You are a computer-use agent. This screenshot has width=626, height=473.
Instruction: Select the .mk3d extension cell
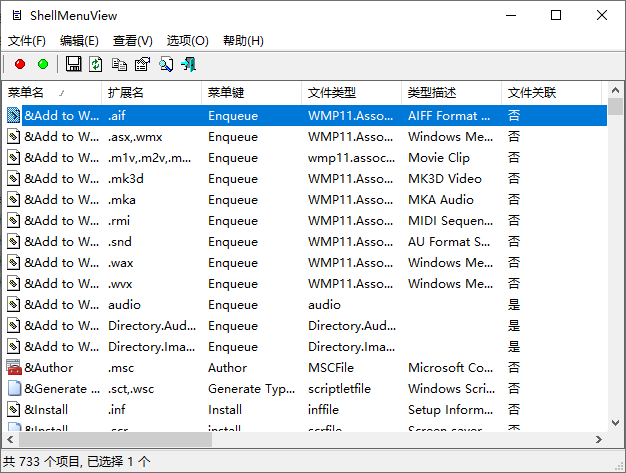pyautogui.click(x=126, y=178)
